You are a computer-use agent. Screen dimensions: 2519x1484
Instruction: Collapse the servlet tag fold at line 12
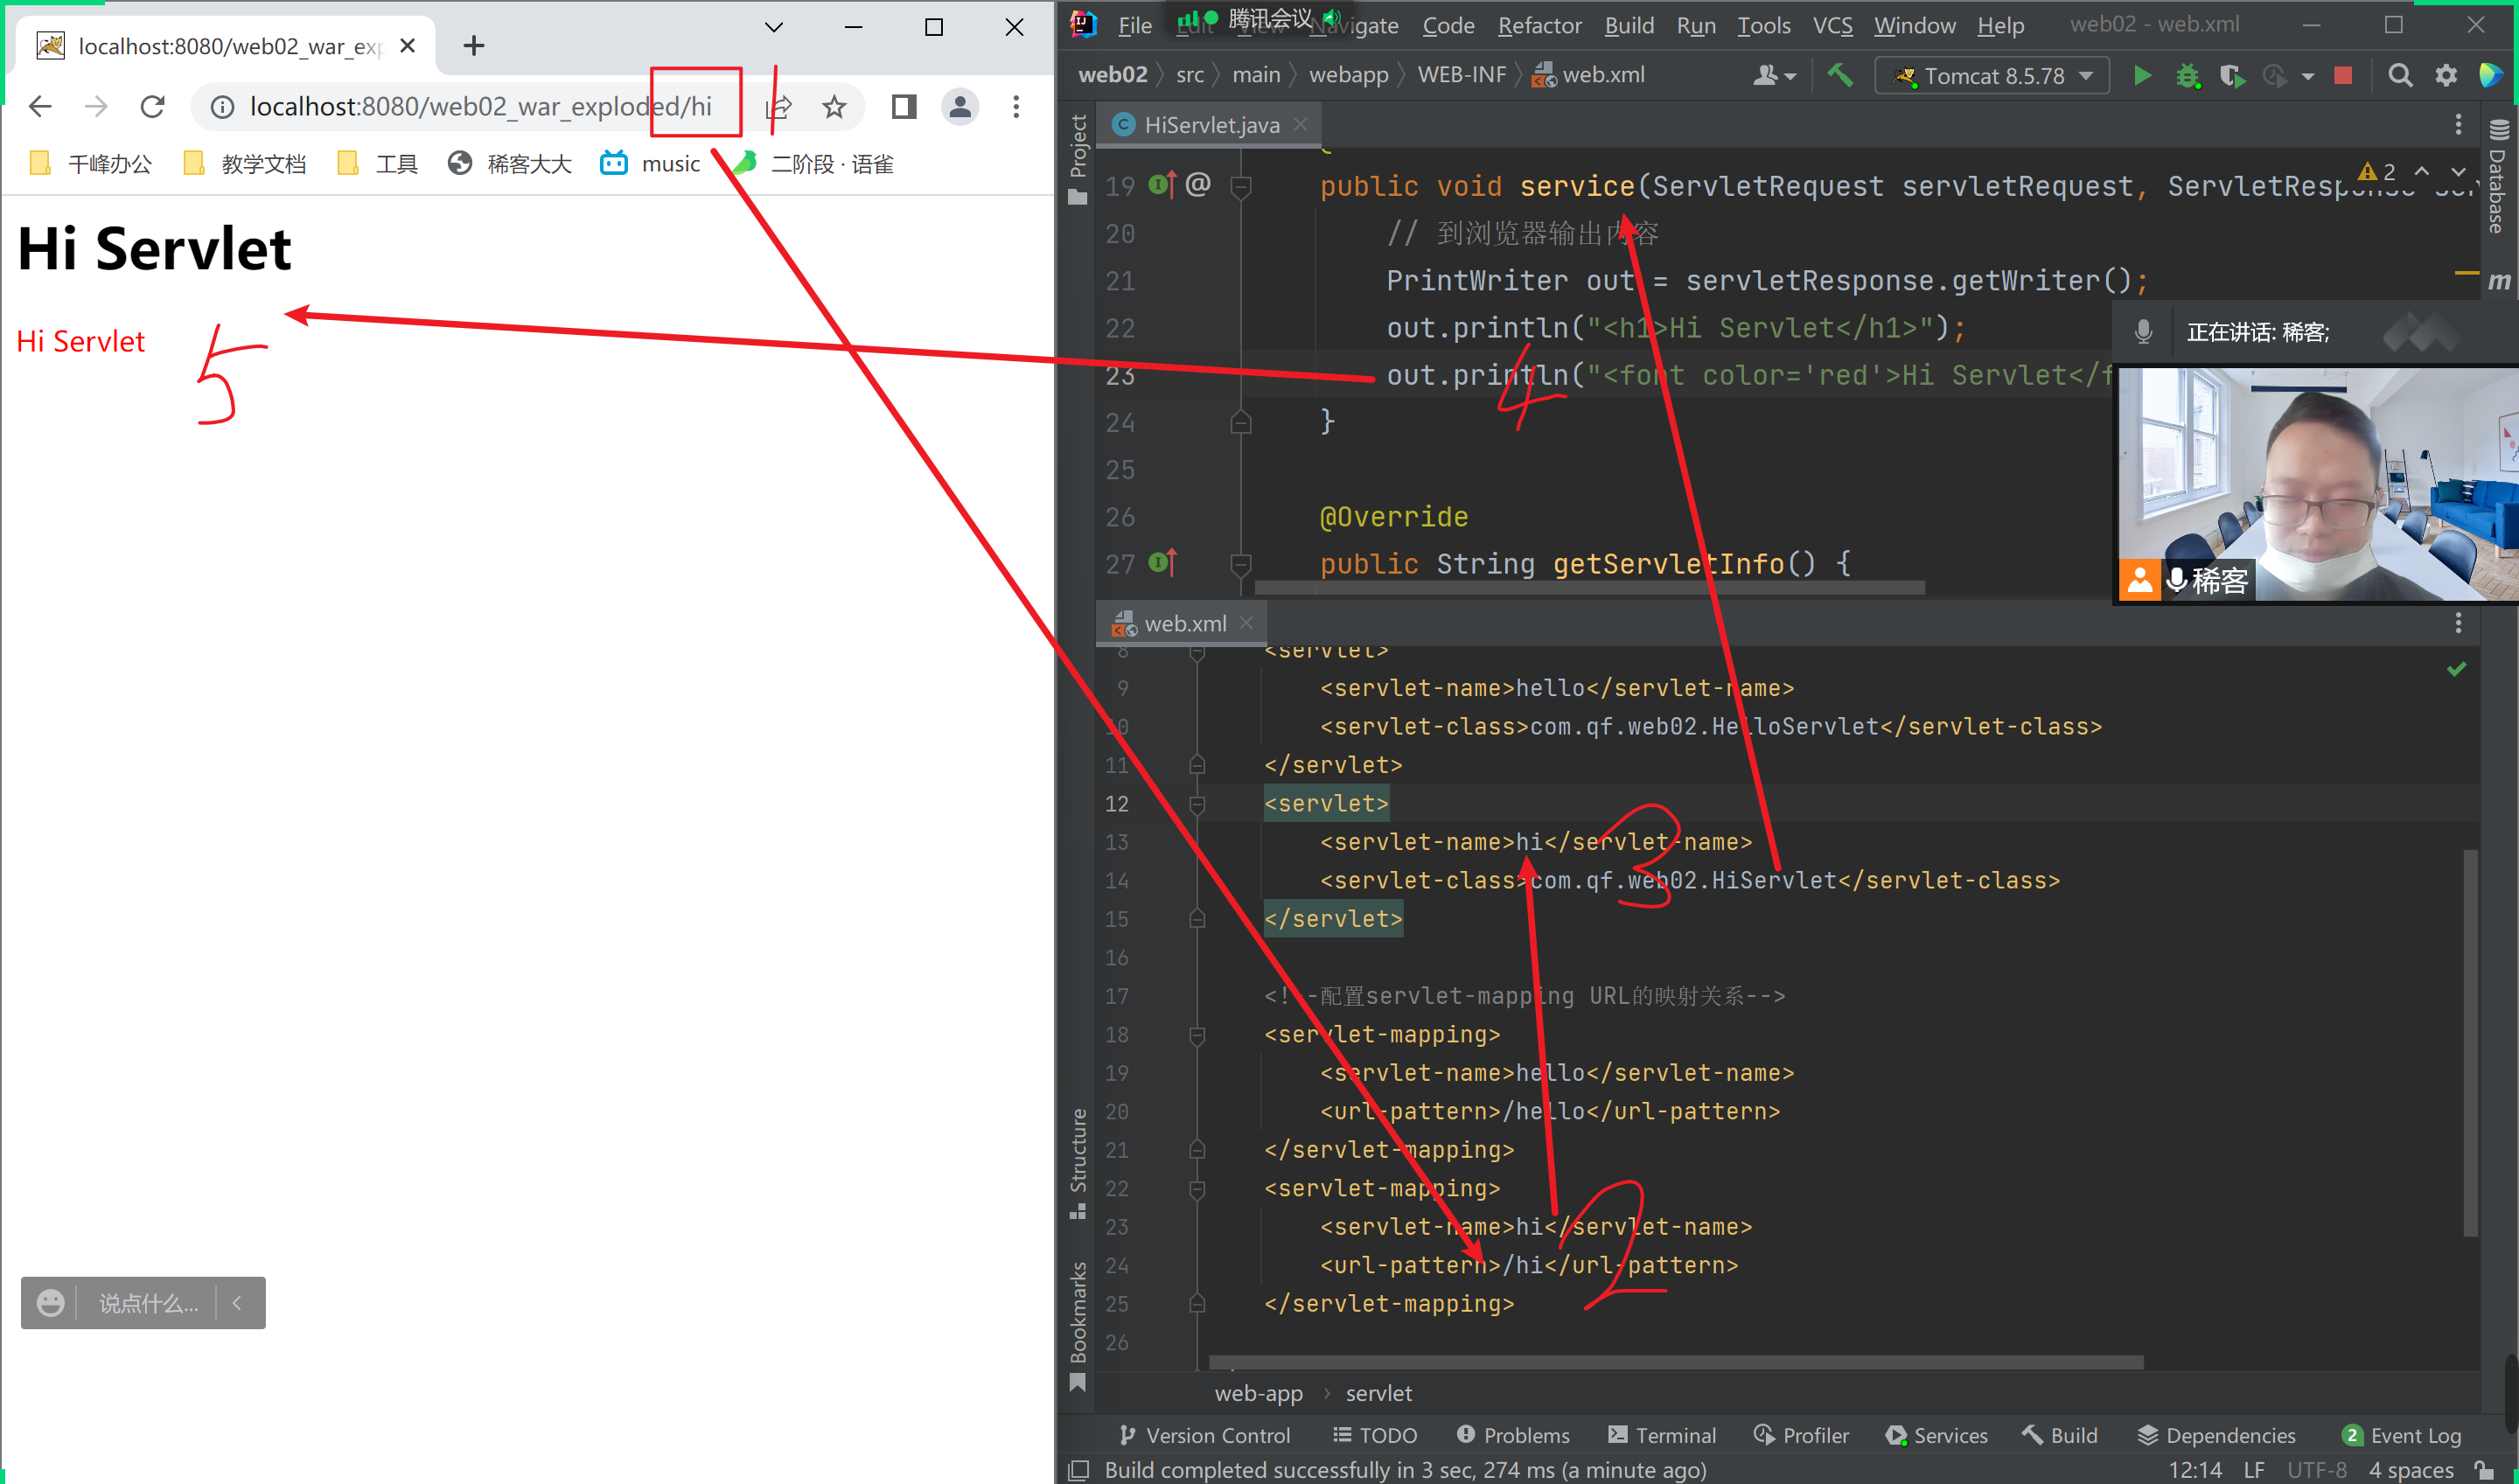1197,804
